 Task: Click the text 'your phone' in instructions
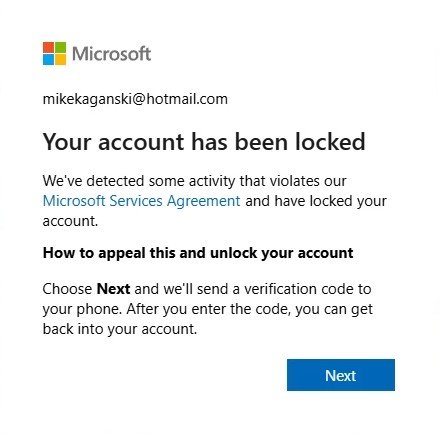82,309
